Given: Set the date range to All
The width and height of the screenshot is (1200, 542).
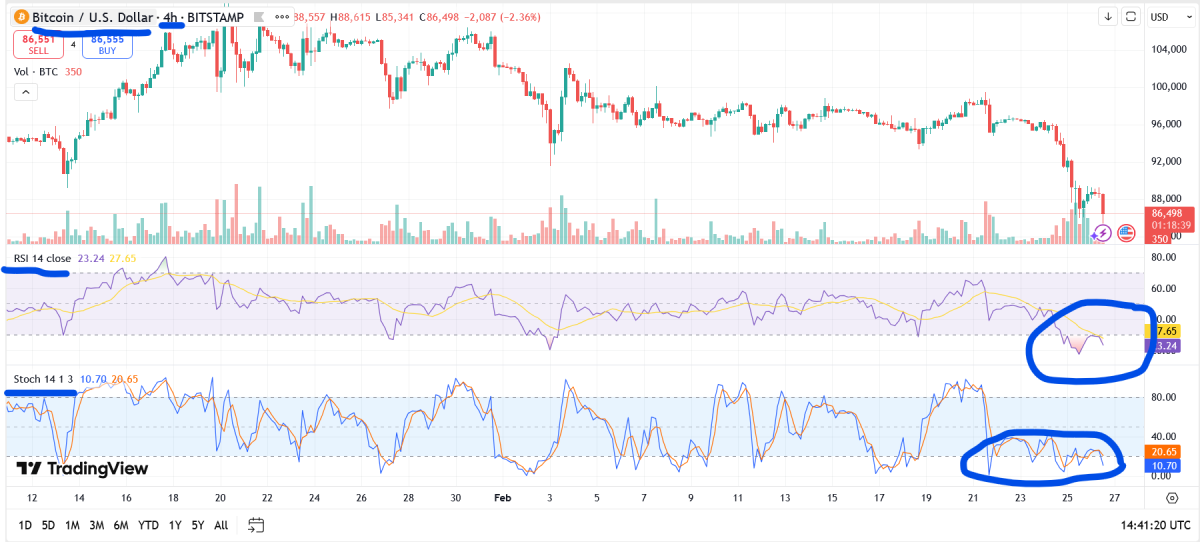Looking at the screenshot, I should [221, 525].
